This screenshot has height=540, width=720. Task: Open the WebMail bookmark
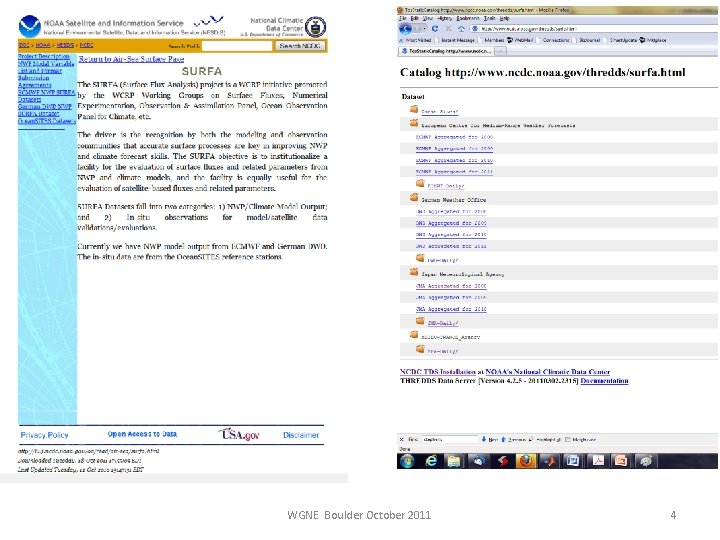pos(520,40)
